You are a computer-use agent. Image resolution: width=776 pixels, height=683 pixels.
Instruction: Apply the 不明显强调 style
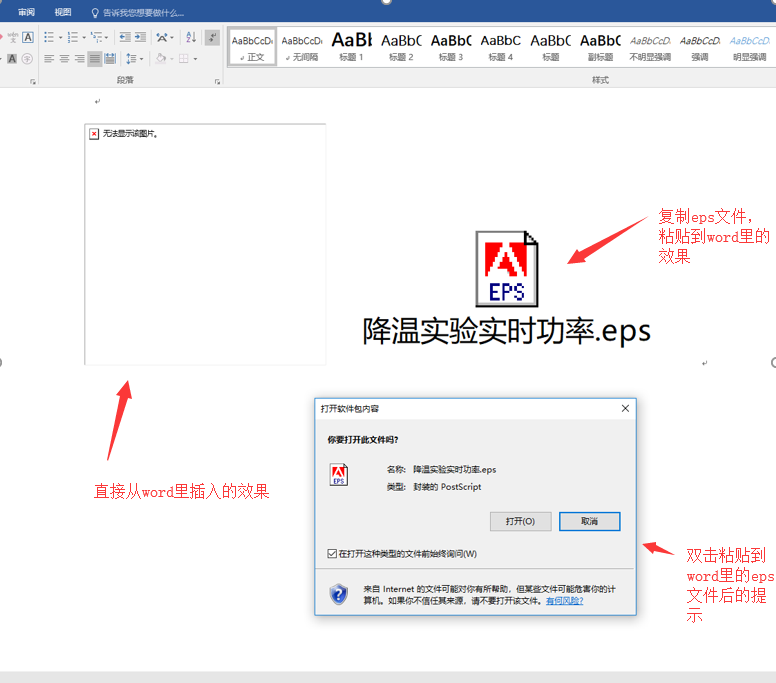pyautogui.click(x=650, y=47)
